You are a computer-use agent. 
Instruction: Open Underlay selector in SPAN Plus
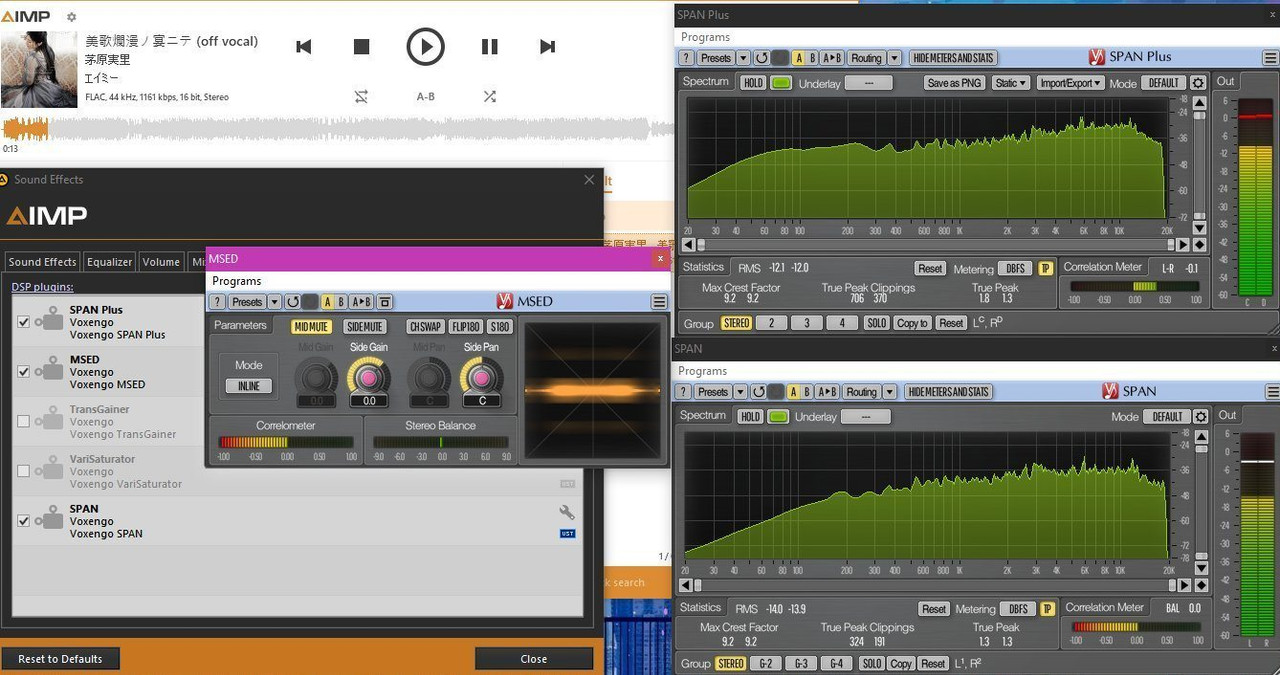tap(868, 83)
